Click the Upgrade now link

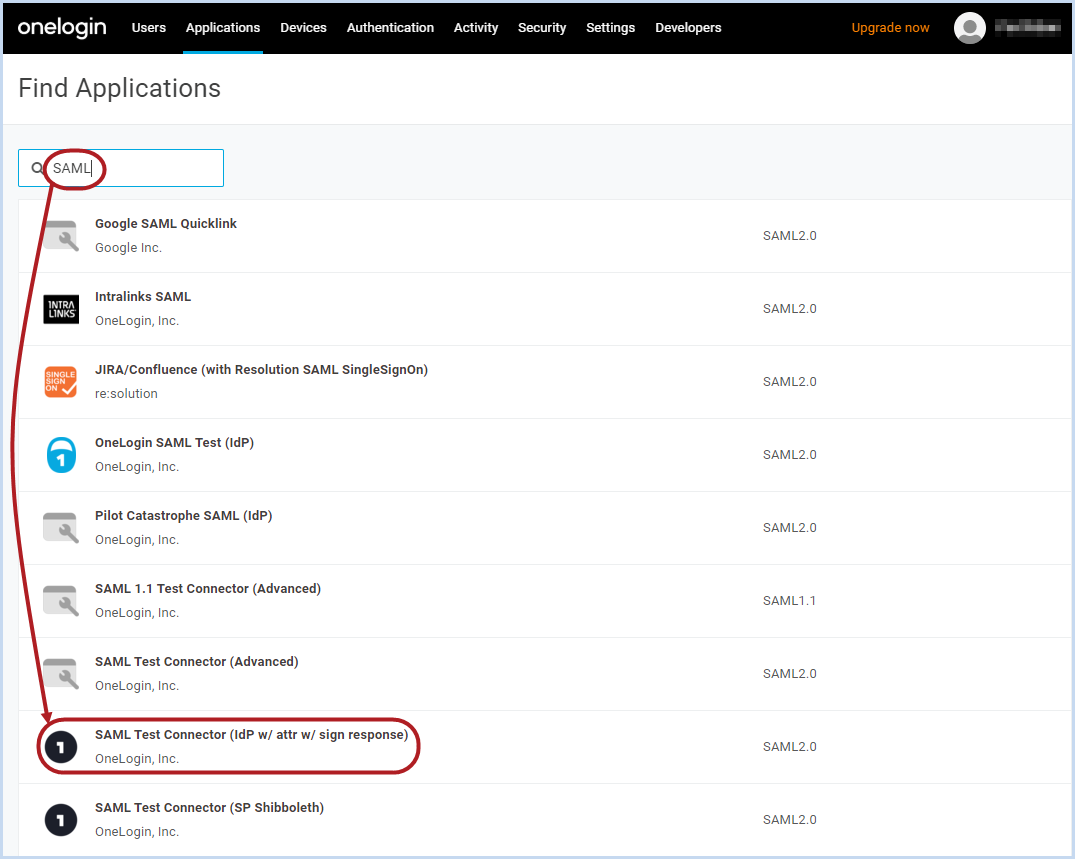coord(890,27)
